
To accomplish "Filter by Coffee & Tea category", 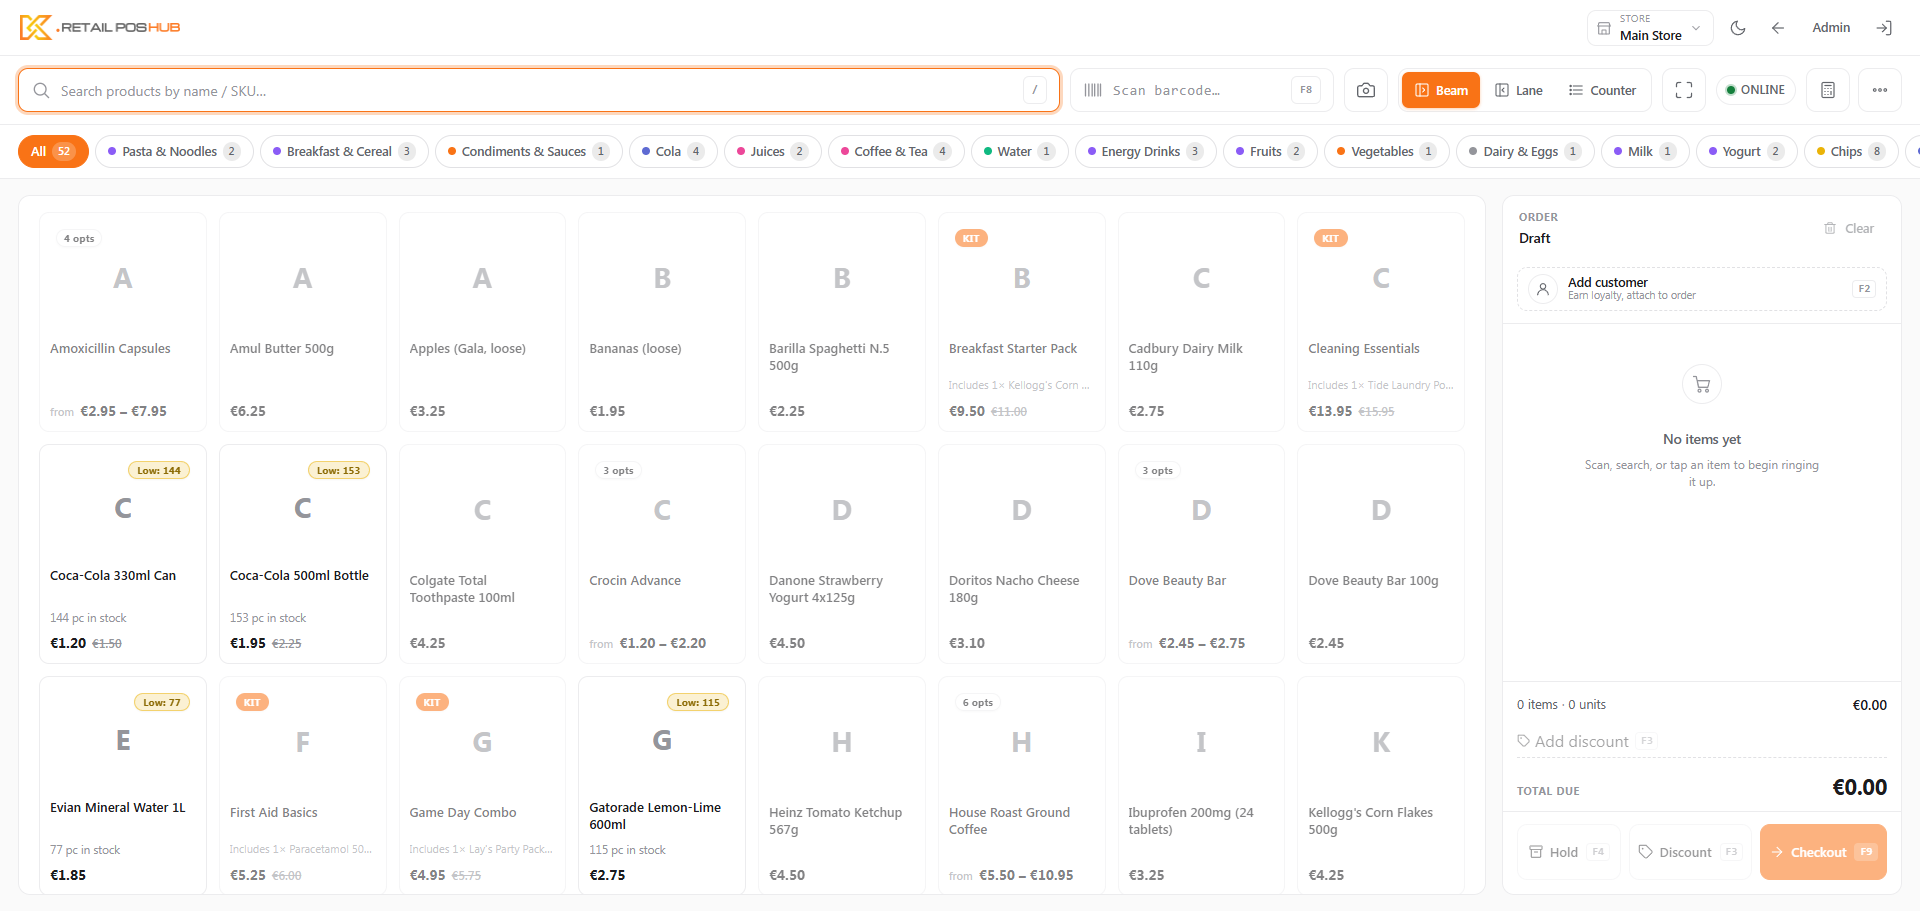I will (896, 151).
